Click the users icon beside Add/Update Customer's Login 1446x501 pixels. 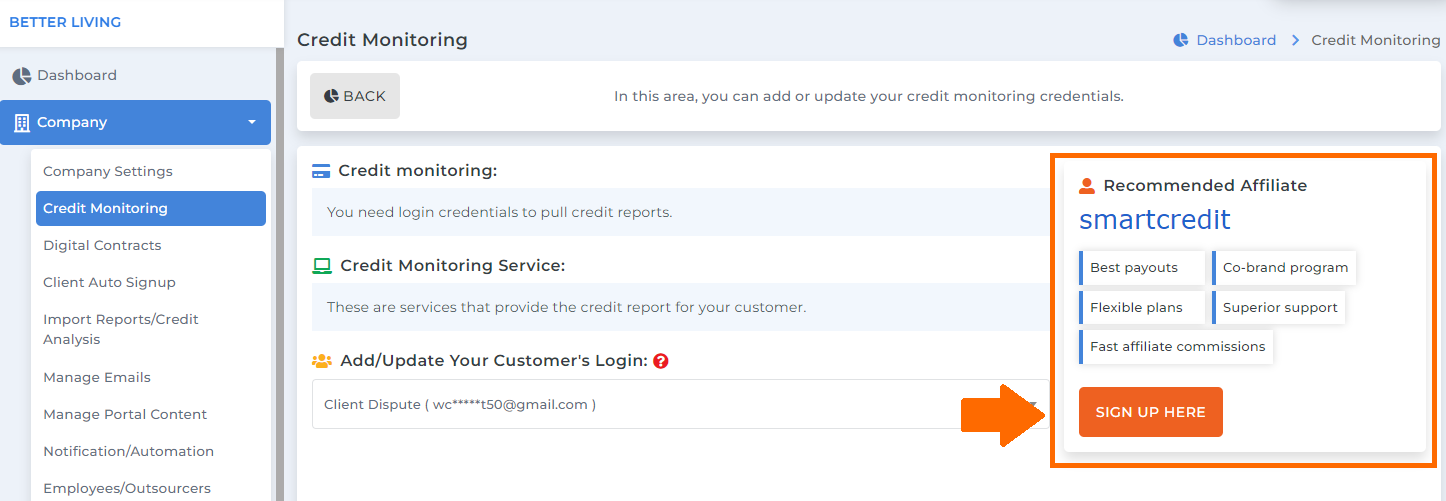click(x=322, y=361)
